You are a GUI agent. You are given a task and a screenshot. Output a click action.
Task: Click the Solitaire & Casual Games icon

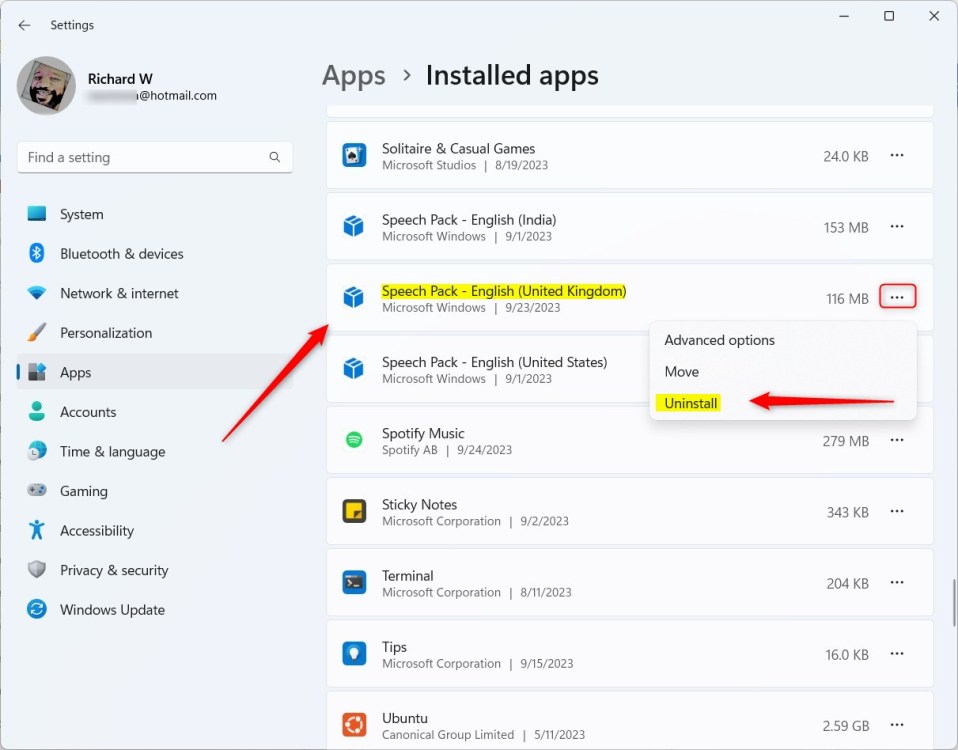(354, 155)
